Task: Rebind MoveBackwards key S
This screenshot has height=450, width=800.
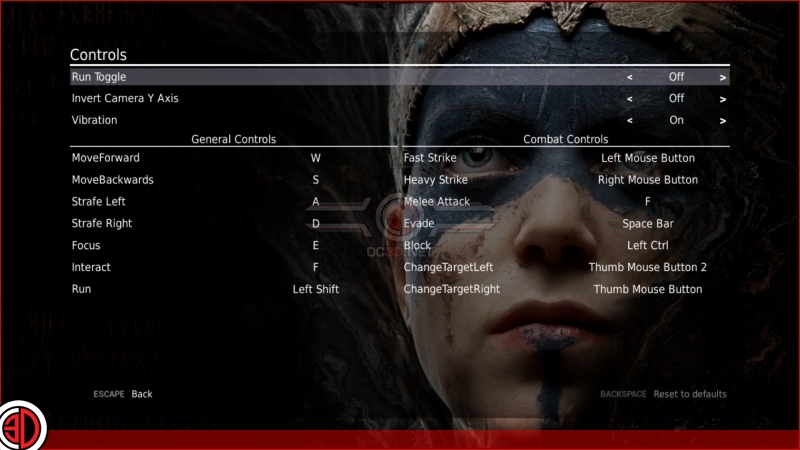Action: click(x=315, y=180)
